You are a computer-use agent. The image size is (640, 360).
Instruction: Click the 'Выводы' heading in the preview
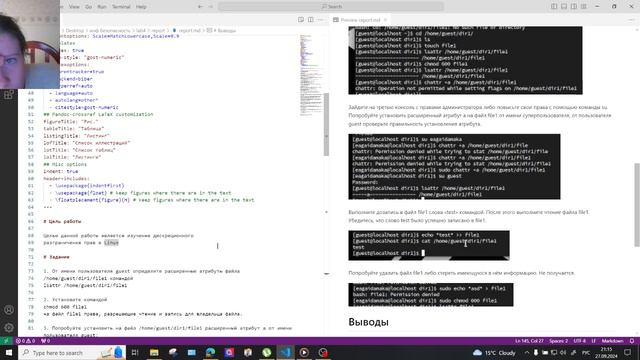click(x=368, y=322)
